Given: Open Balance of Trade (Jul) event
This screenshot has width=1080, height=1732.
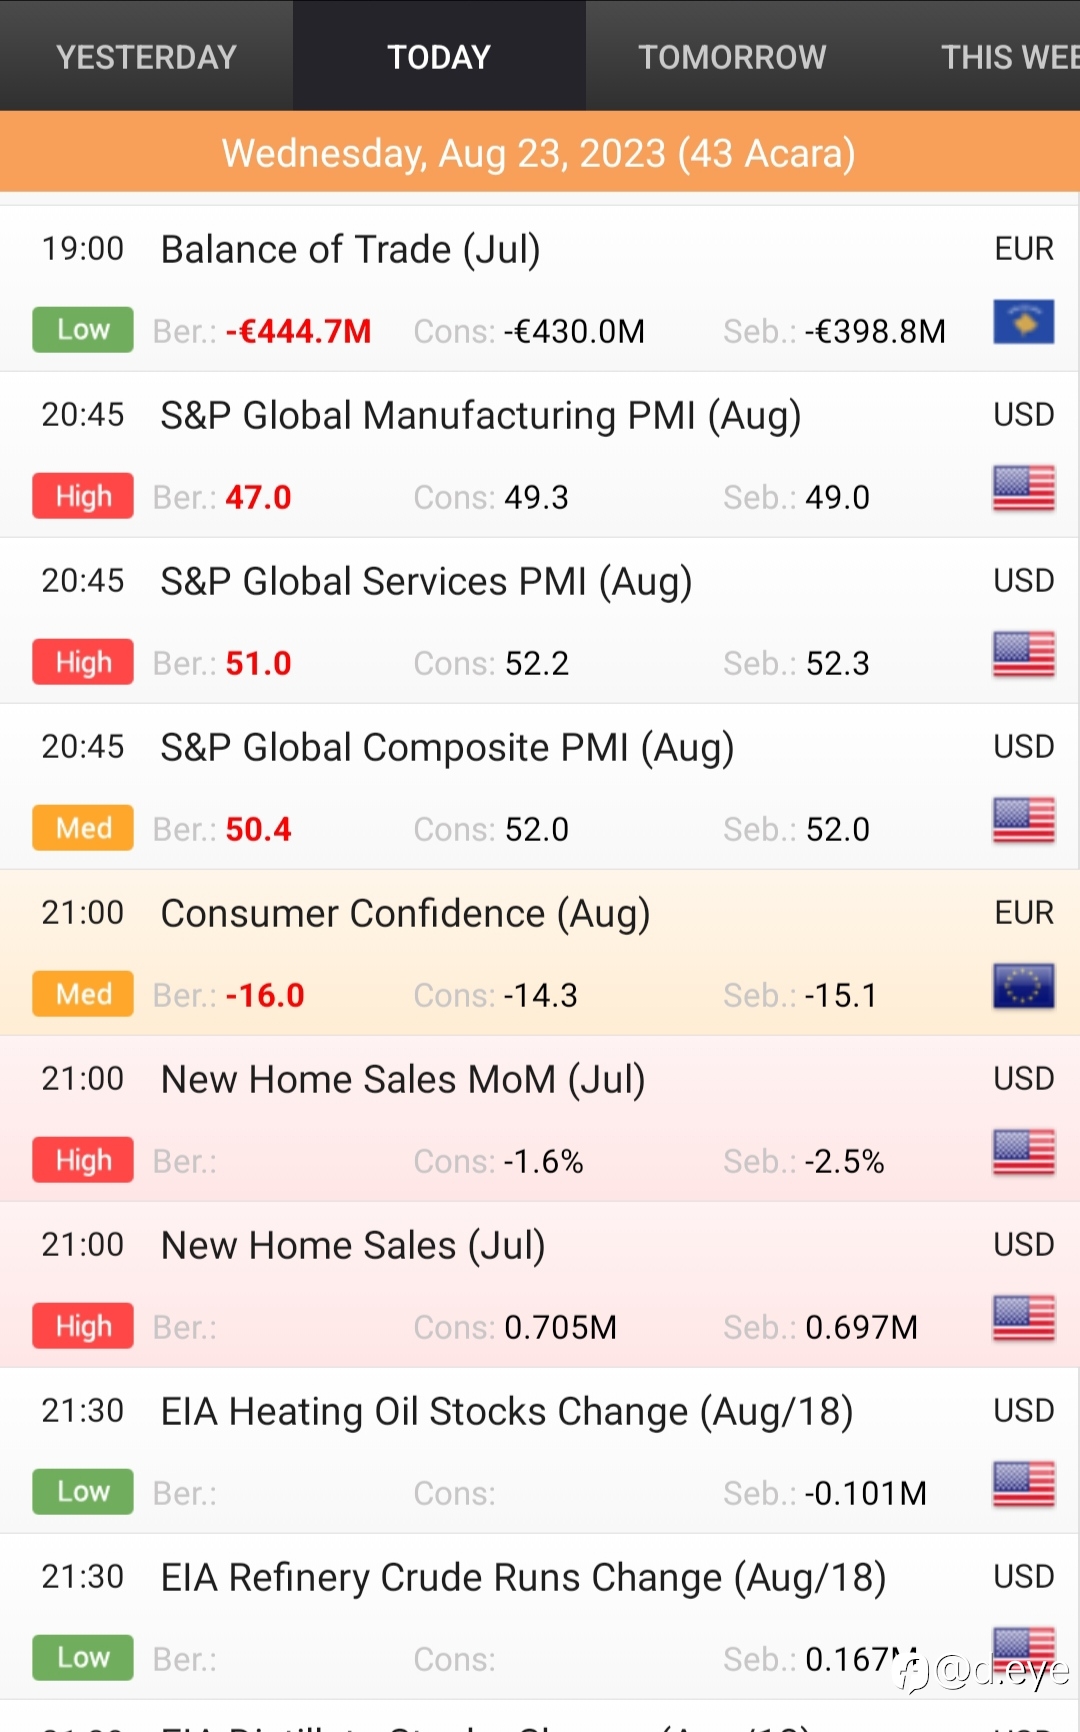Looking at the screenshot, I should click(351, 250).
